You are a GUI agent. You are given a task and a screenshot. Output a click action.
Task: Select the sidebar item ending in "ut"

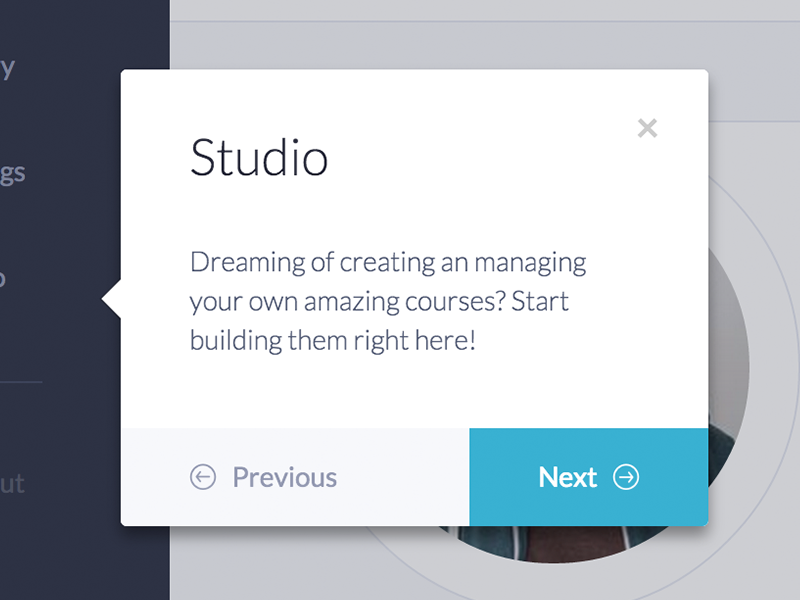click(x=12, y=485)
